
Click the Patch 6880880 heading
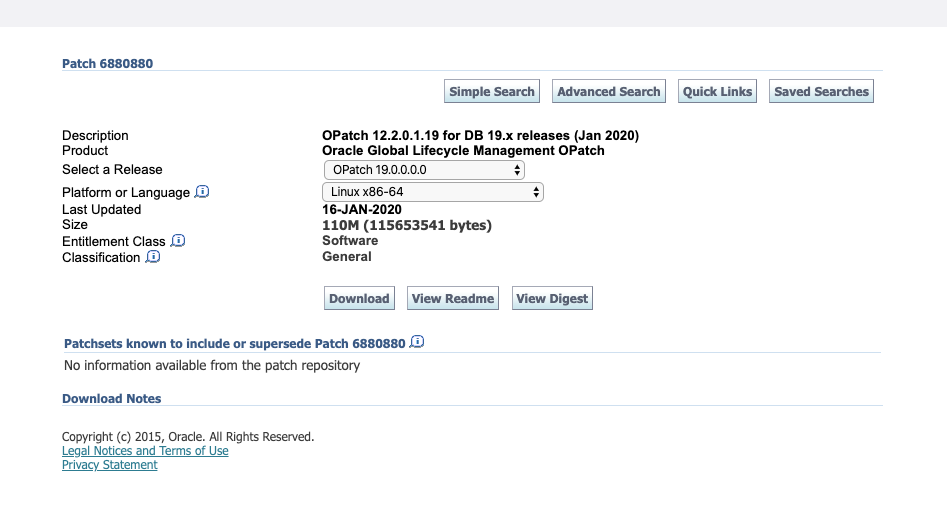108,63
